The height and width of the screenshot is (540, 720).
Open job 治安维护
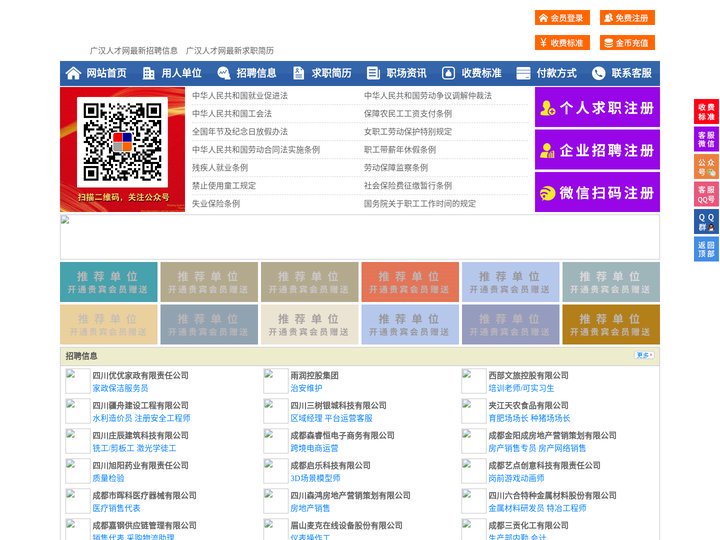pos(306,388)
